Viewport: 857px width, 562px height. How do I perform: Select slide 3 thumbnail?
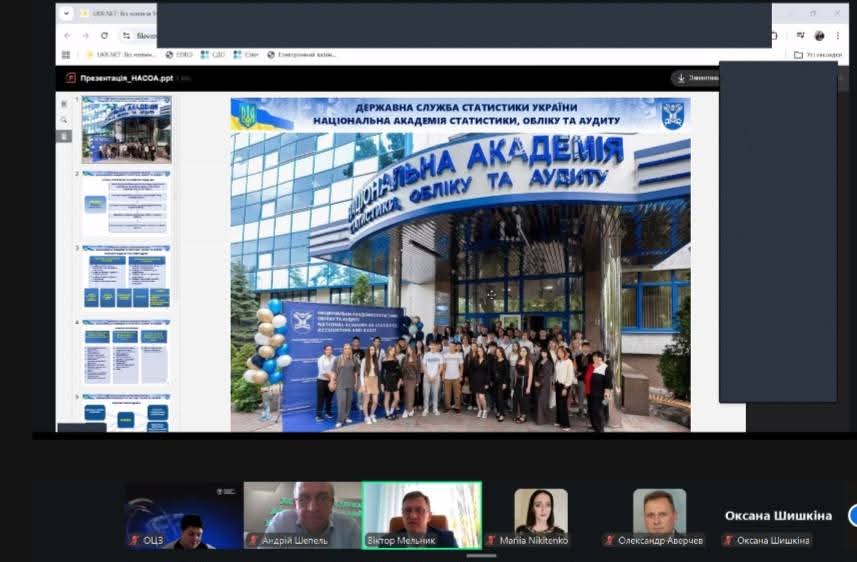126,277
